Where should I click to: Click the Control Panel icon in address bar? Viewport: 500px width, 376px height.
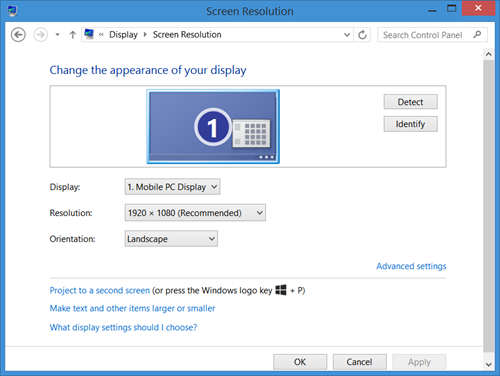coord(89,34)
